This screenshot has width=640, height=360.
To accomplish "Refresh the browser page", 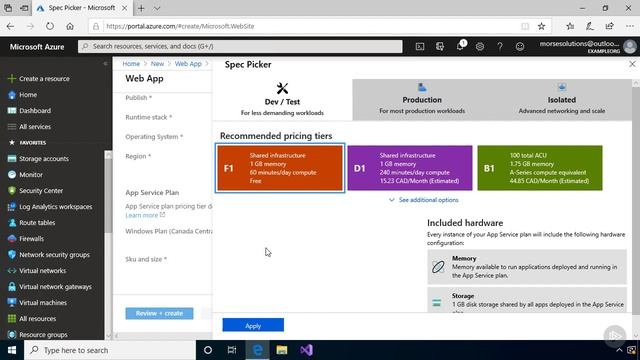I will click(50, 26).
